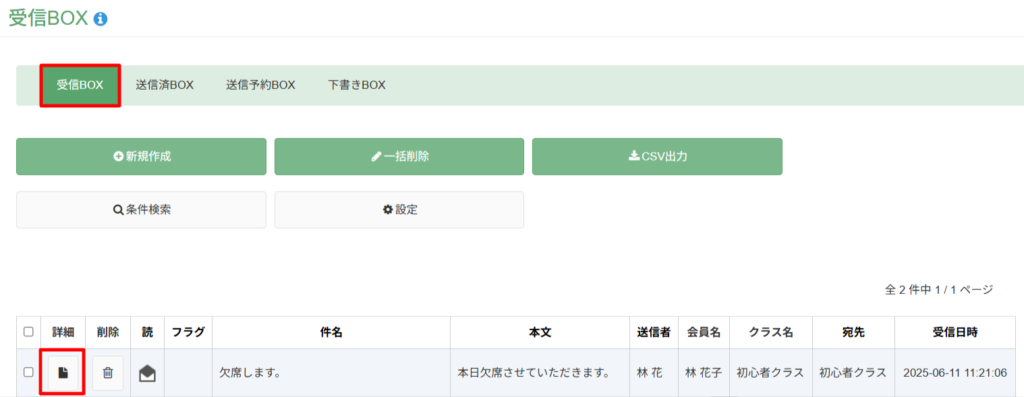Image resolution: width=1024 pixels, height=397 pixels.
Task: Open 条件検索 search button
Action: (141, 210)
